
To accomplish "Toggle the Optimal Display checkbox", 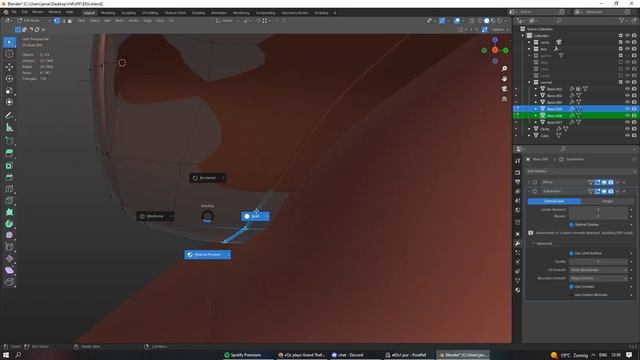I will [571, 224].
